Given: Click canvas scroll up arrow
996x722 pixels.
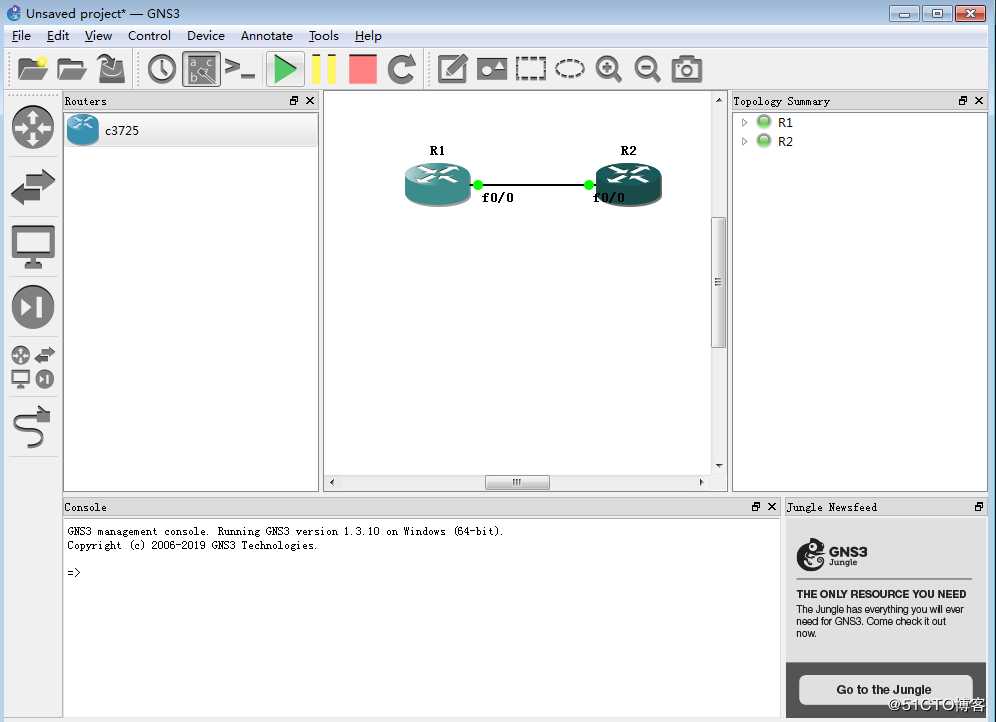Looking at the screenshot, I should click(x=718, y=100).
